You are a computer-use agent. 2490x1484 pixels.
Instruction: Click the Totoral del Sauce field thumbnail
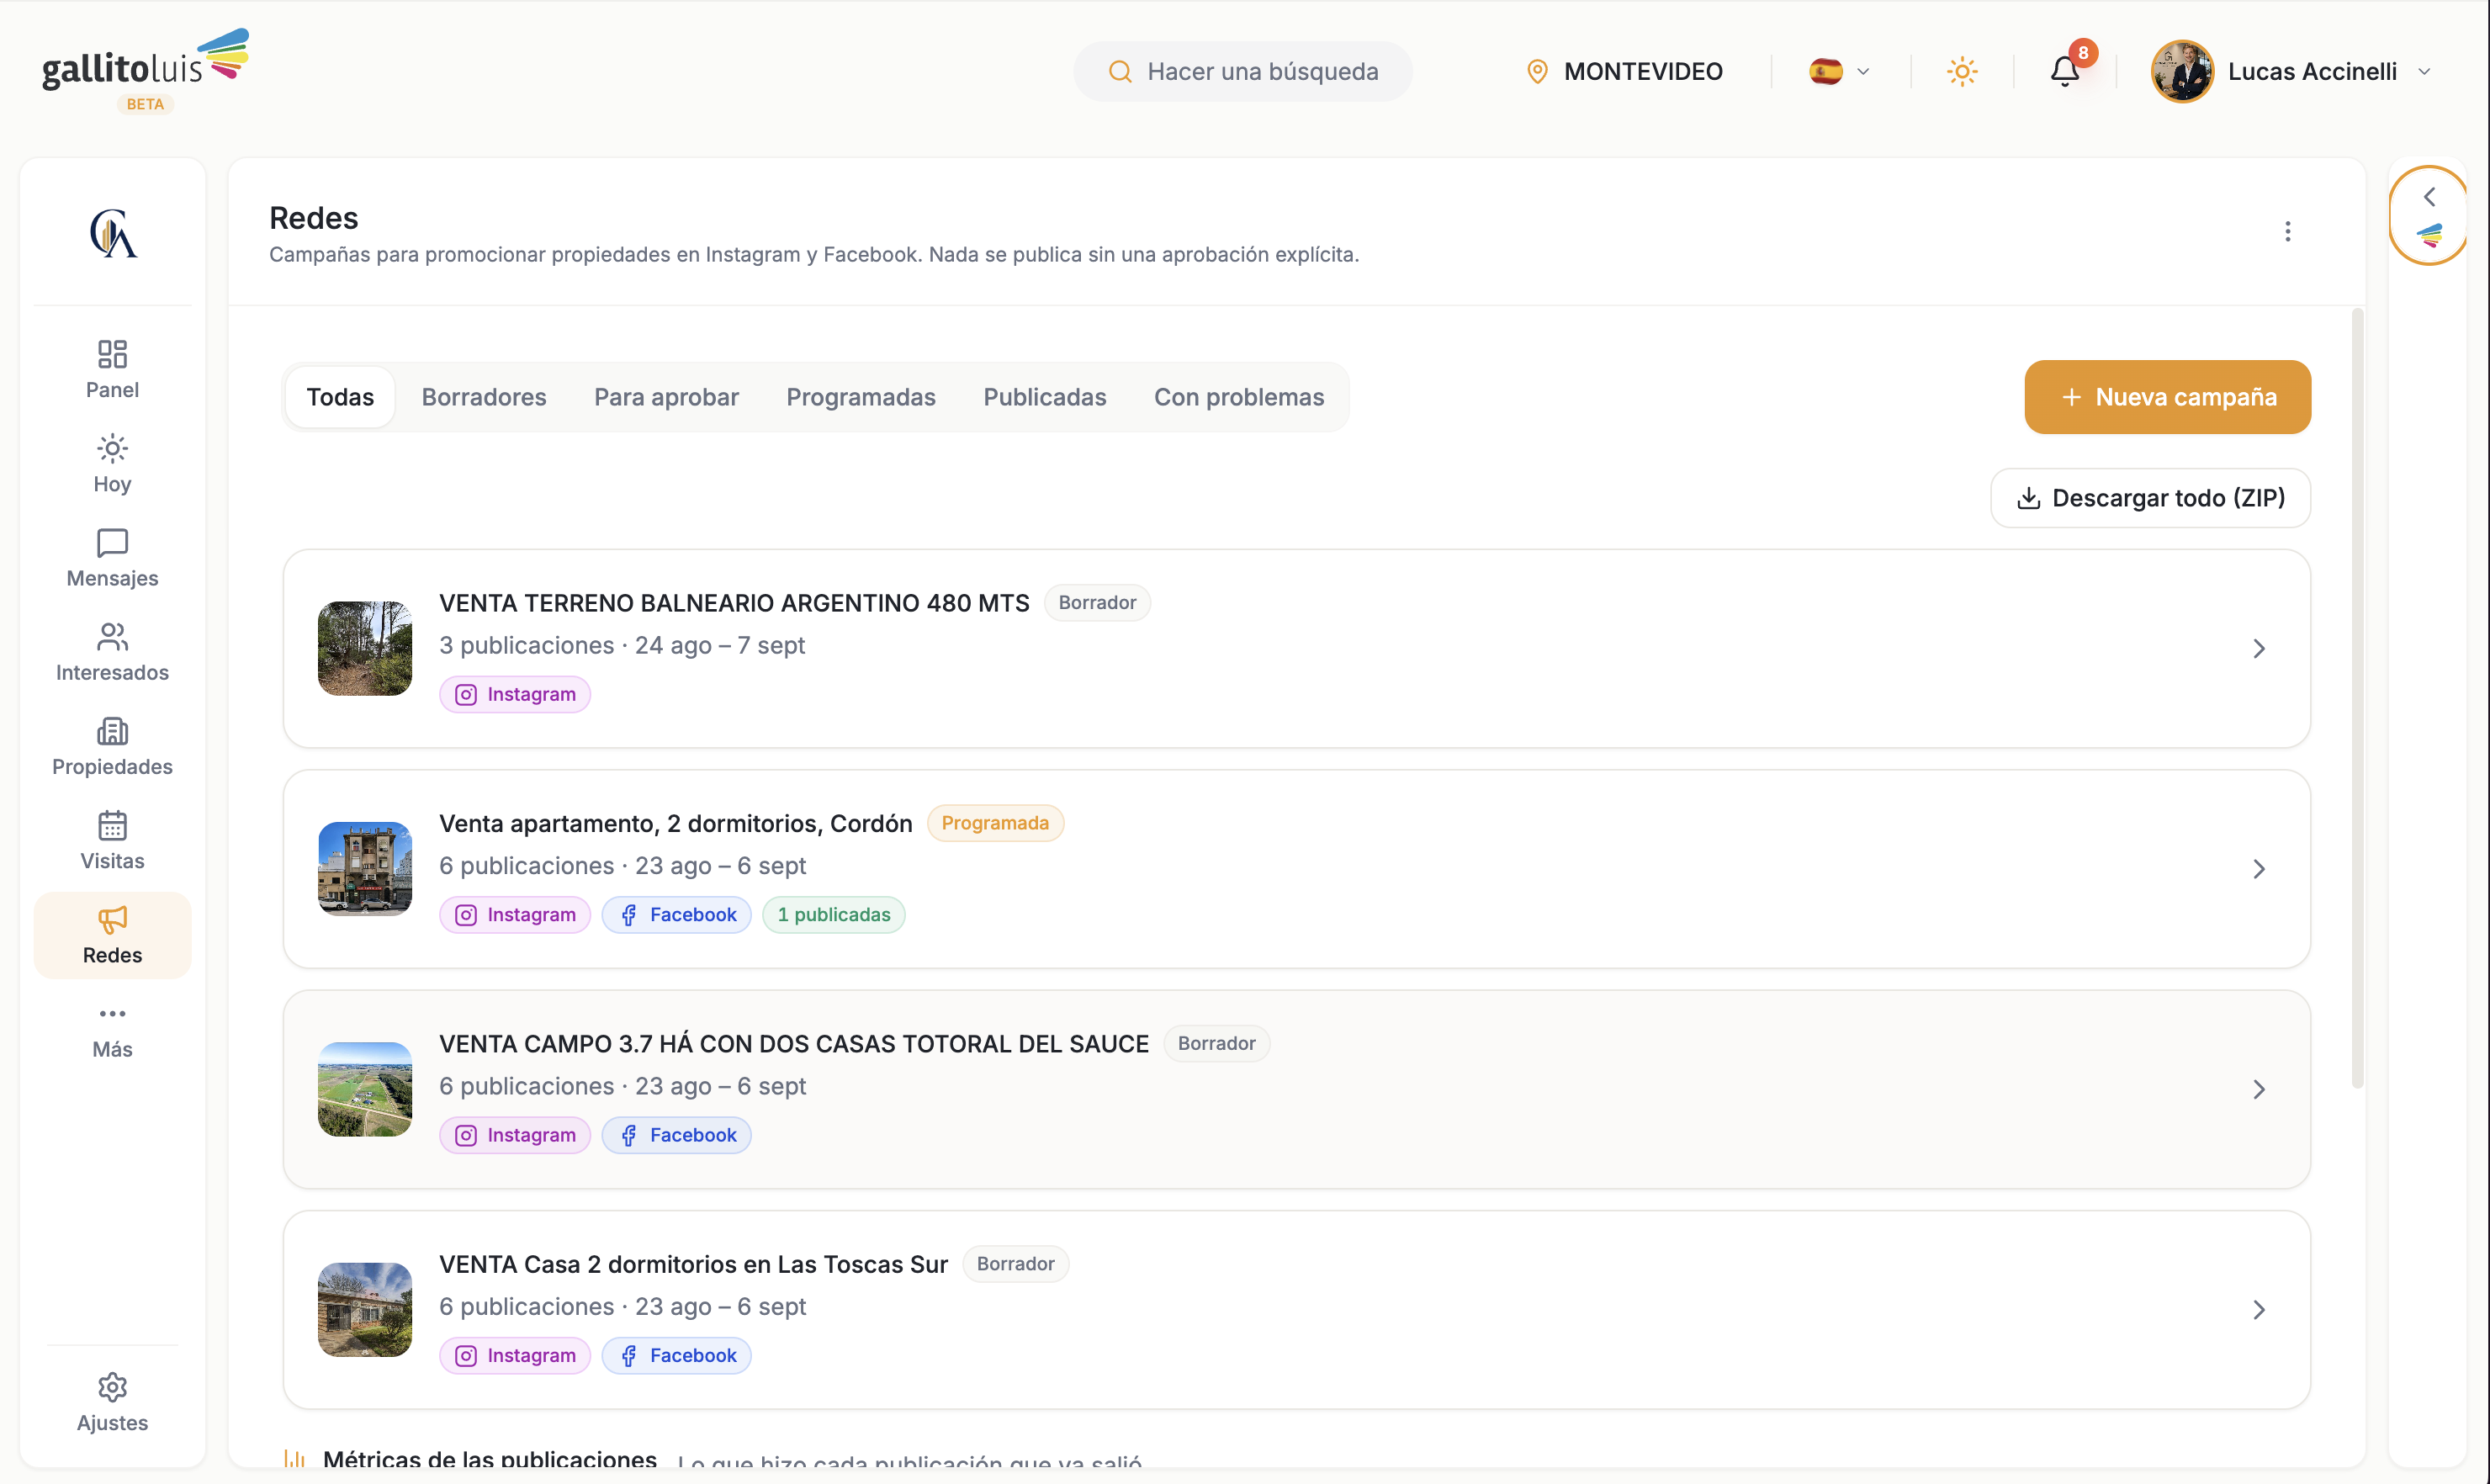[x=365, y=1089]
